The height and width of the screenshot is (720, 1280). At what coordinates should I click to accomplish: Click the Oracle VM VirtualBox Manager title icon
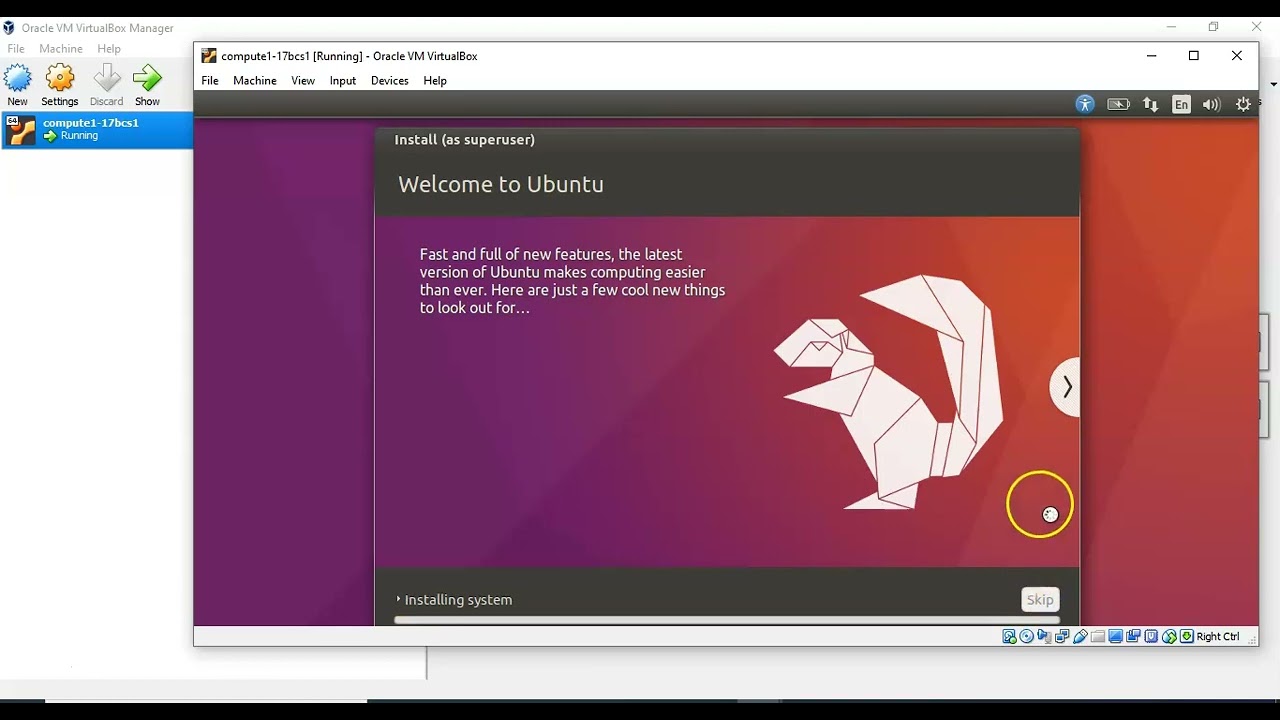[9, 28]
